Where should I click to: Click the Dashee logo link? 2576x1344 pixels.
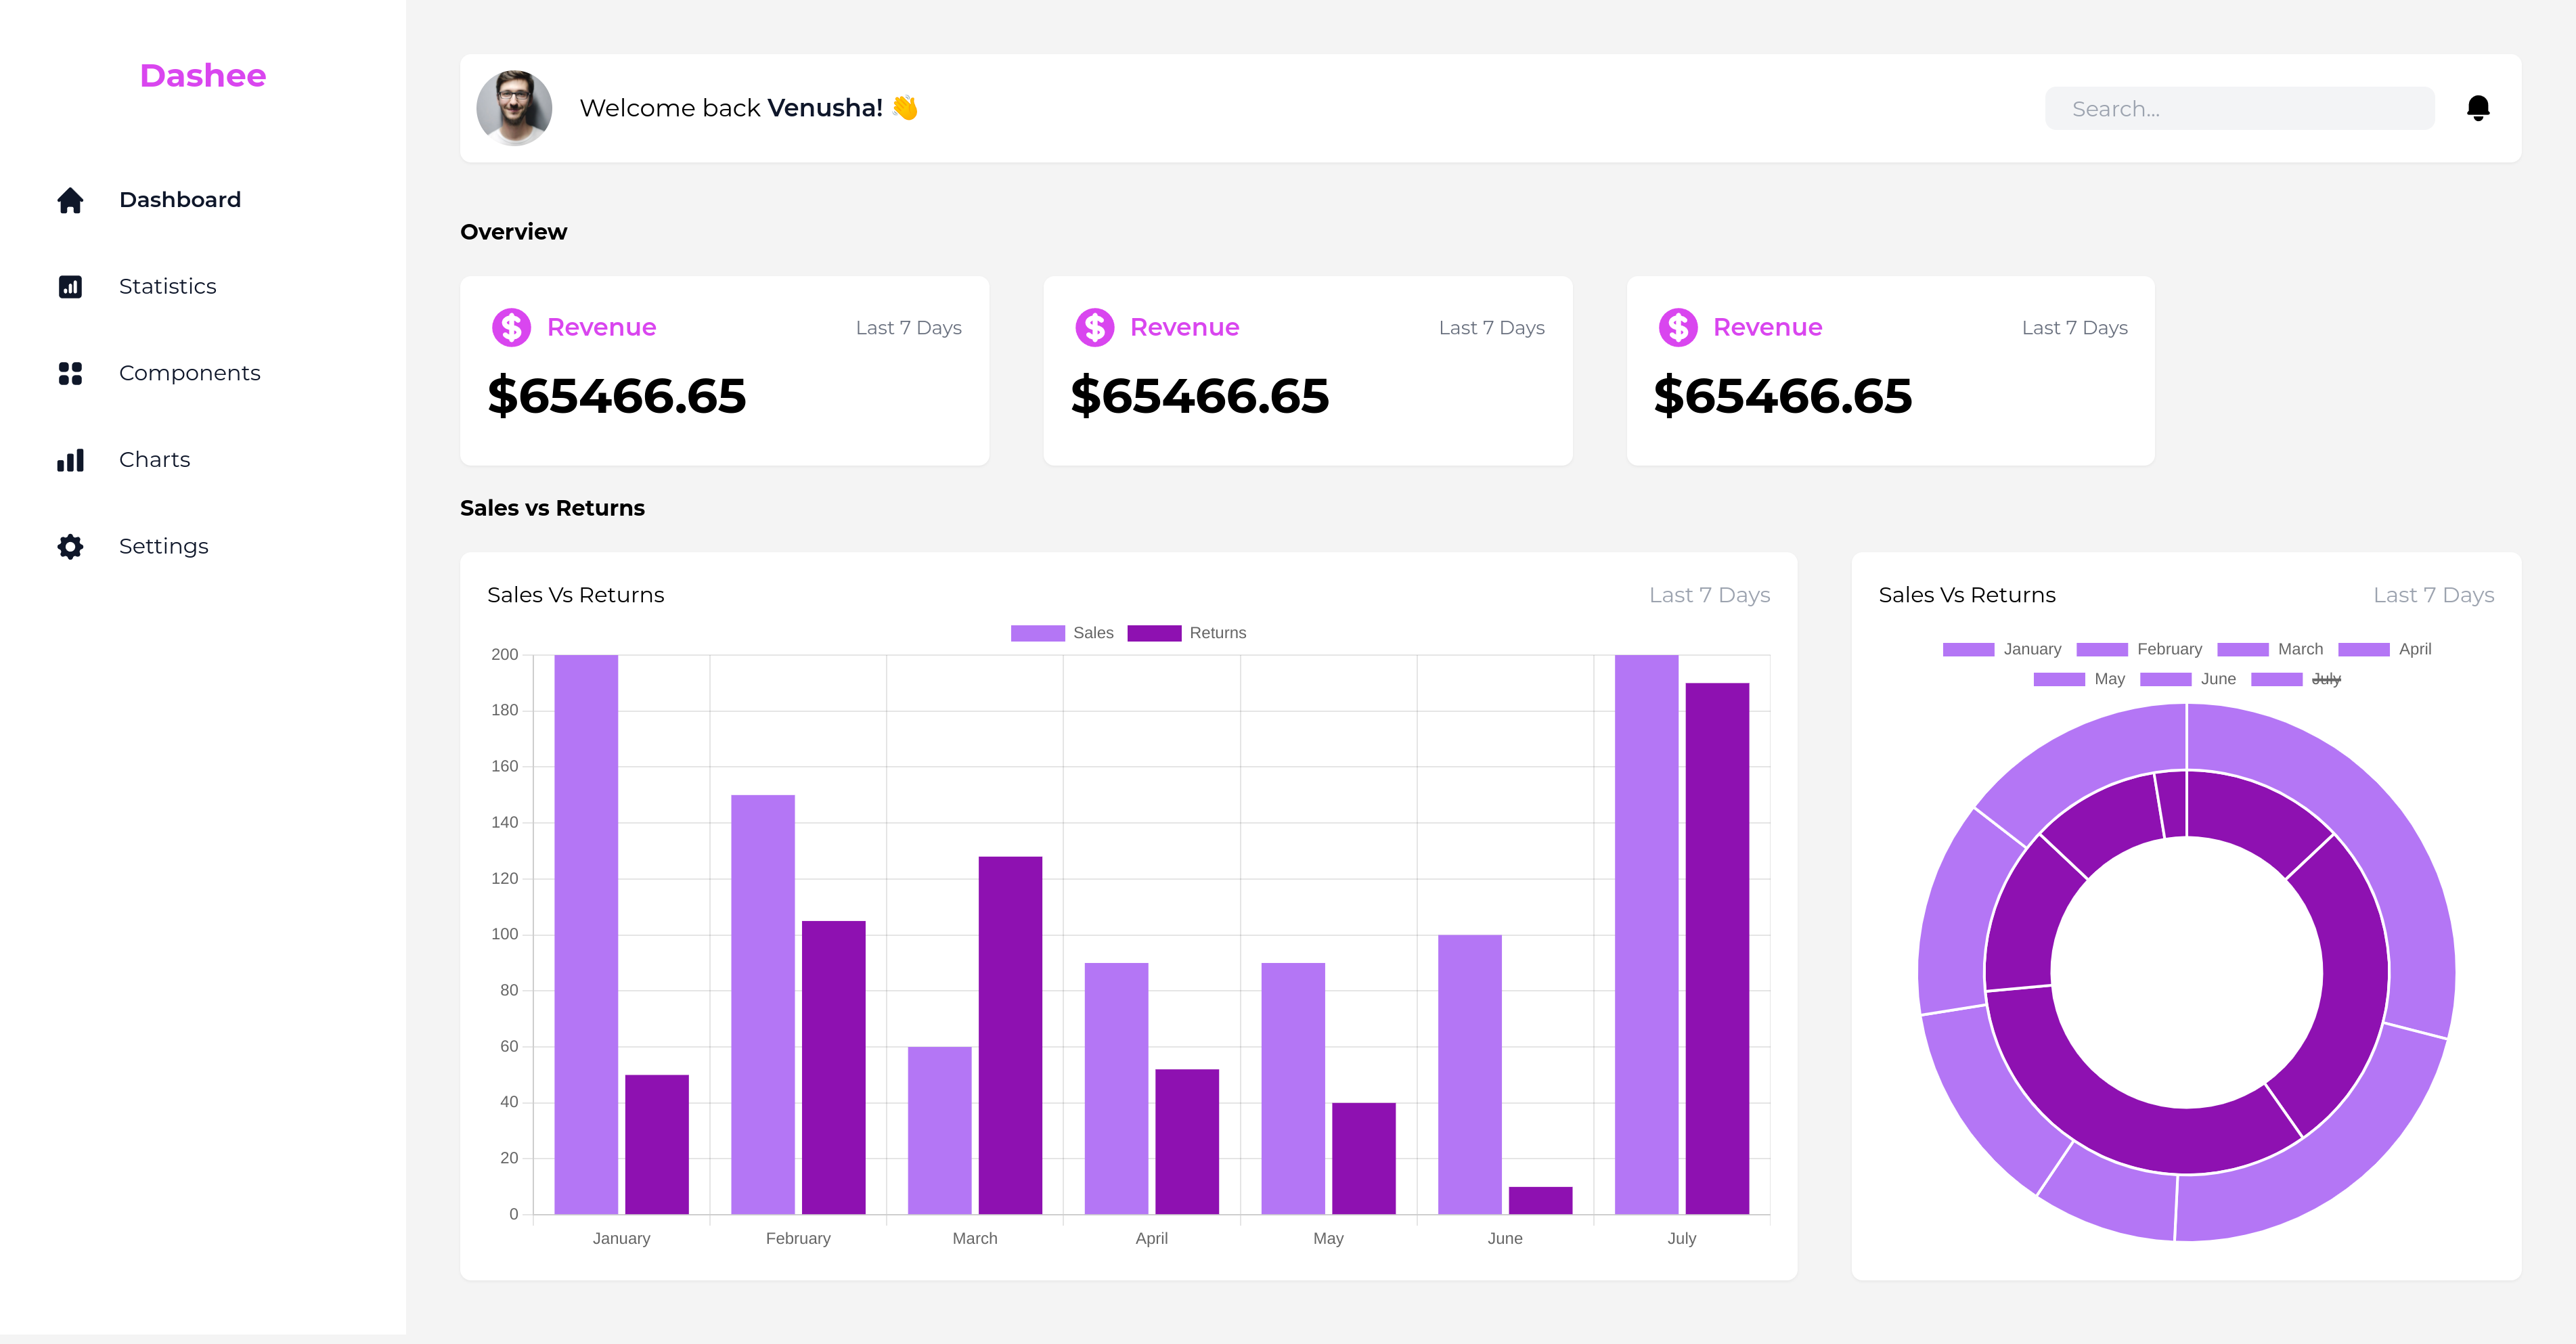[x=203, y=76]
